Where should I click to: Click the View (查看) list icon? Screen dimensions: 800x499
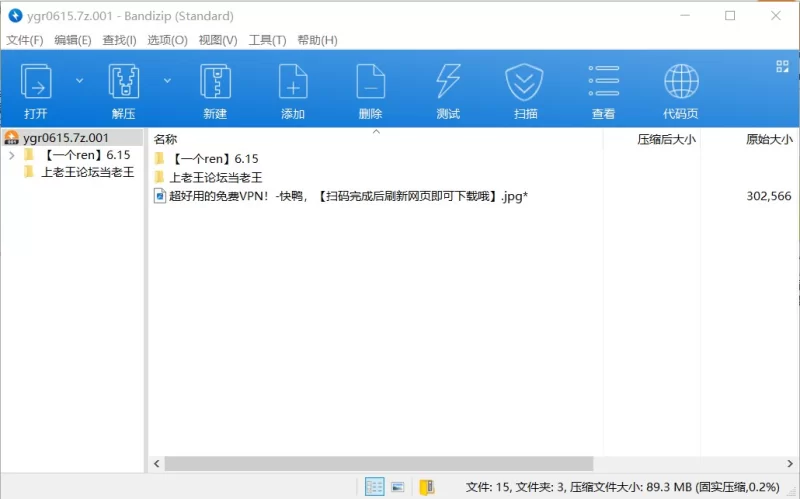click(x=604, y=81)
